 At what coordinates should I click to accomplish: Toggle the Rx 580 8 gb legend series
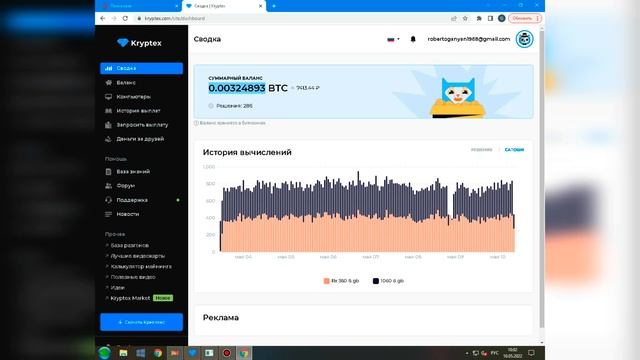(341, 281)
